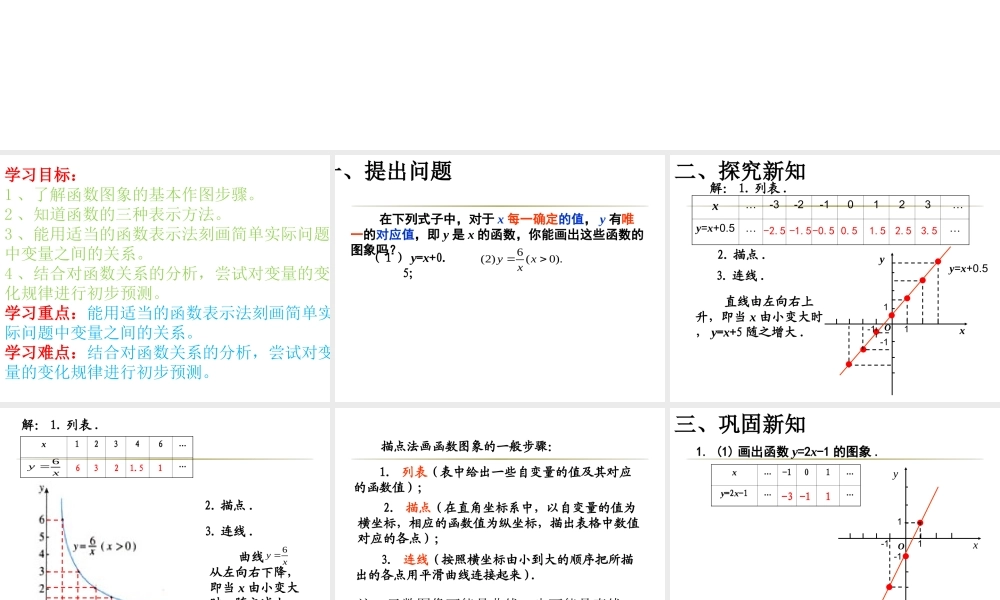1000x600 pixels.
Task: Click the y=6/x (x>0) label on the blue curve
Action: point(105,546)
